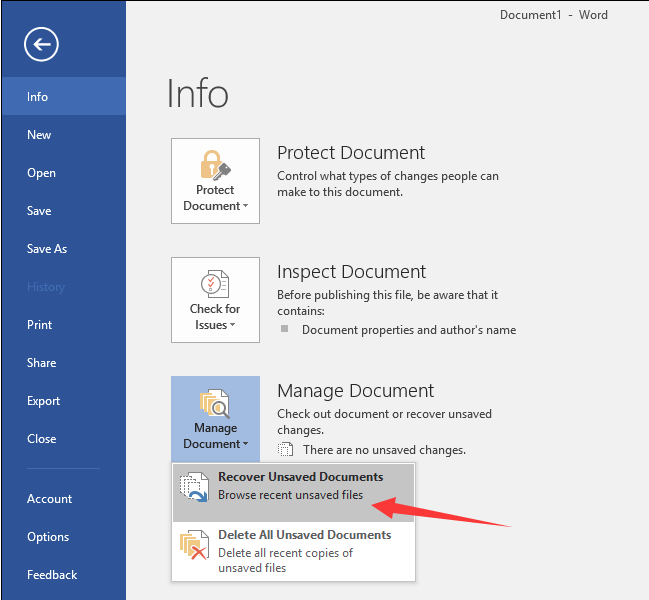Click the Recover Unsaved Documents icon

pos(193,487)
